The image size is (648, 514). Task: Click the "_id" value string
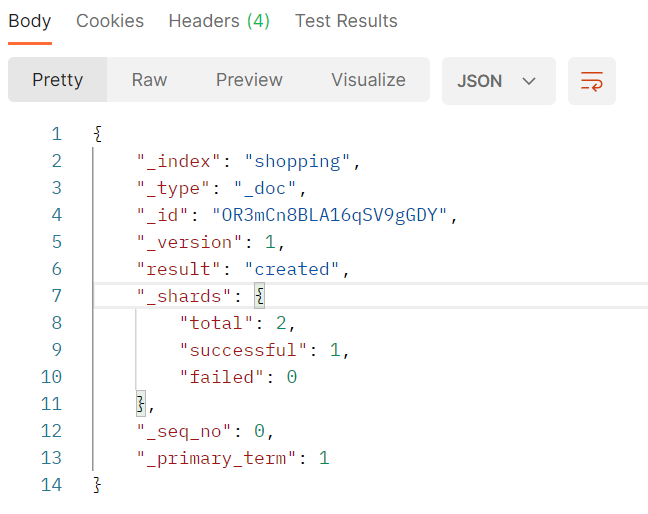tap(333, 215)
